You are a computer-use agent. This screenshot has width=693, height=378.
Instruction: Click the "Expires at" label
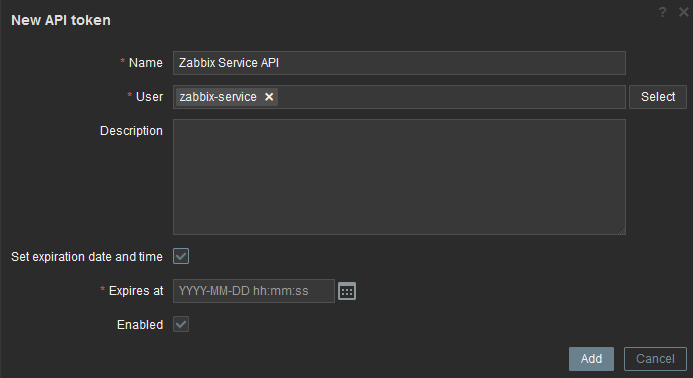pos(136,291)
